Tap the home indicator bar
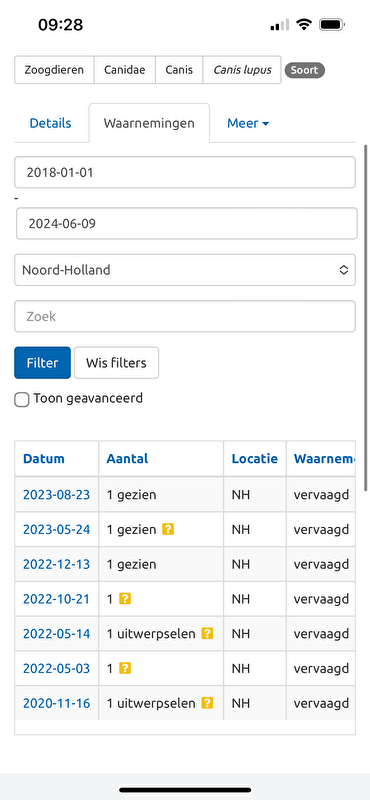 (185, 790)
